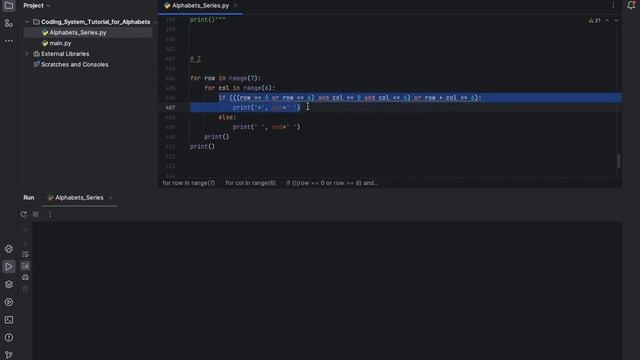Click breadcrumb 'for row in range(7)'

pyautogui.click(x=189, y=183)
